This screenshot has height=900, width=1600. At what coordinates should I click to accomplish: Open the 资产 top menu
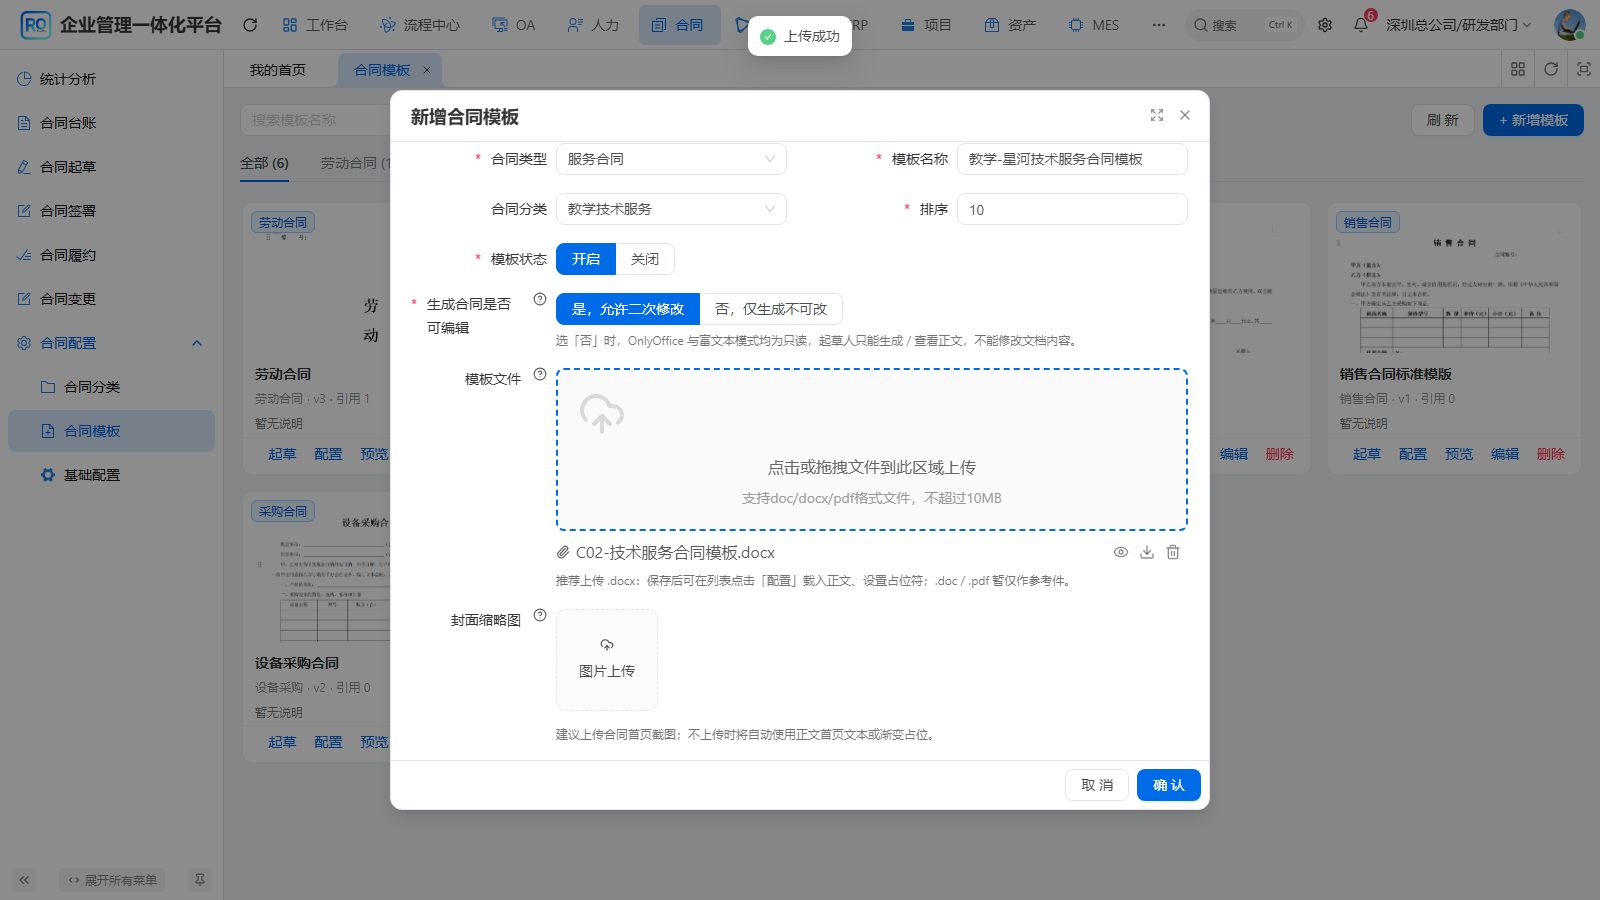click(1010, 25)
